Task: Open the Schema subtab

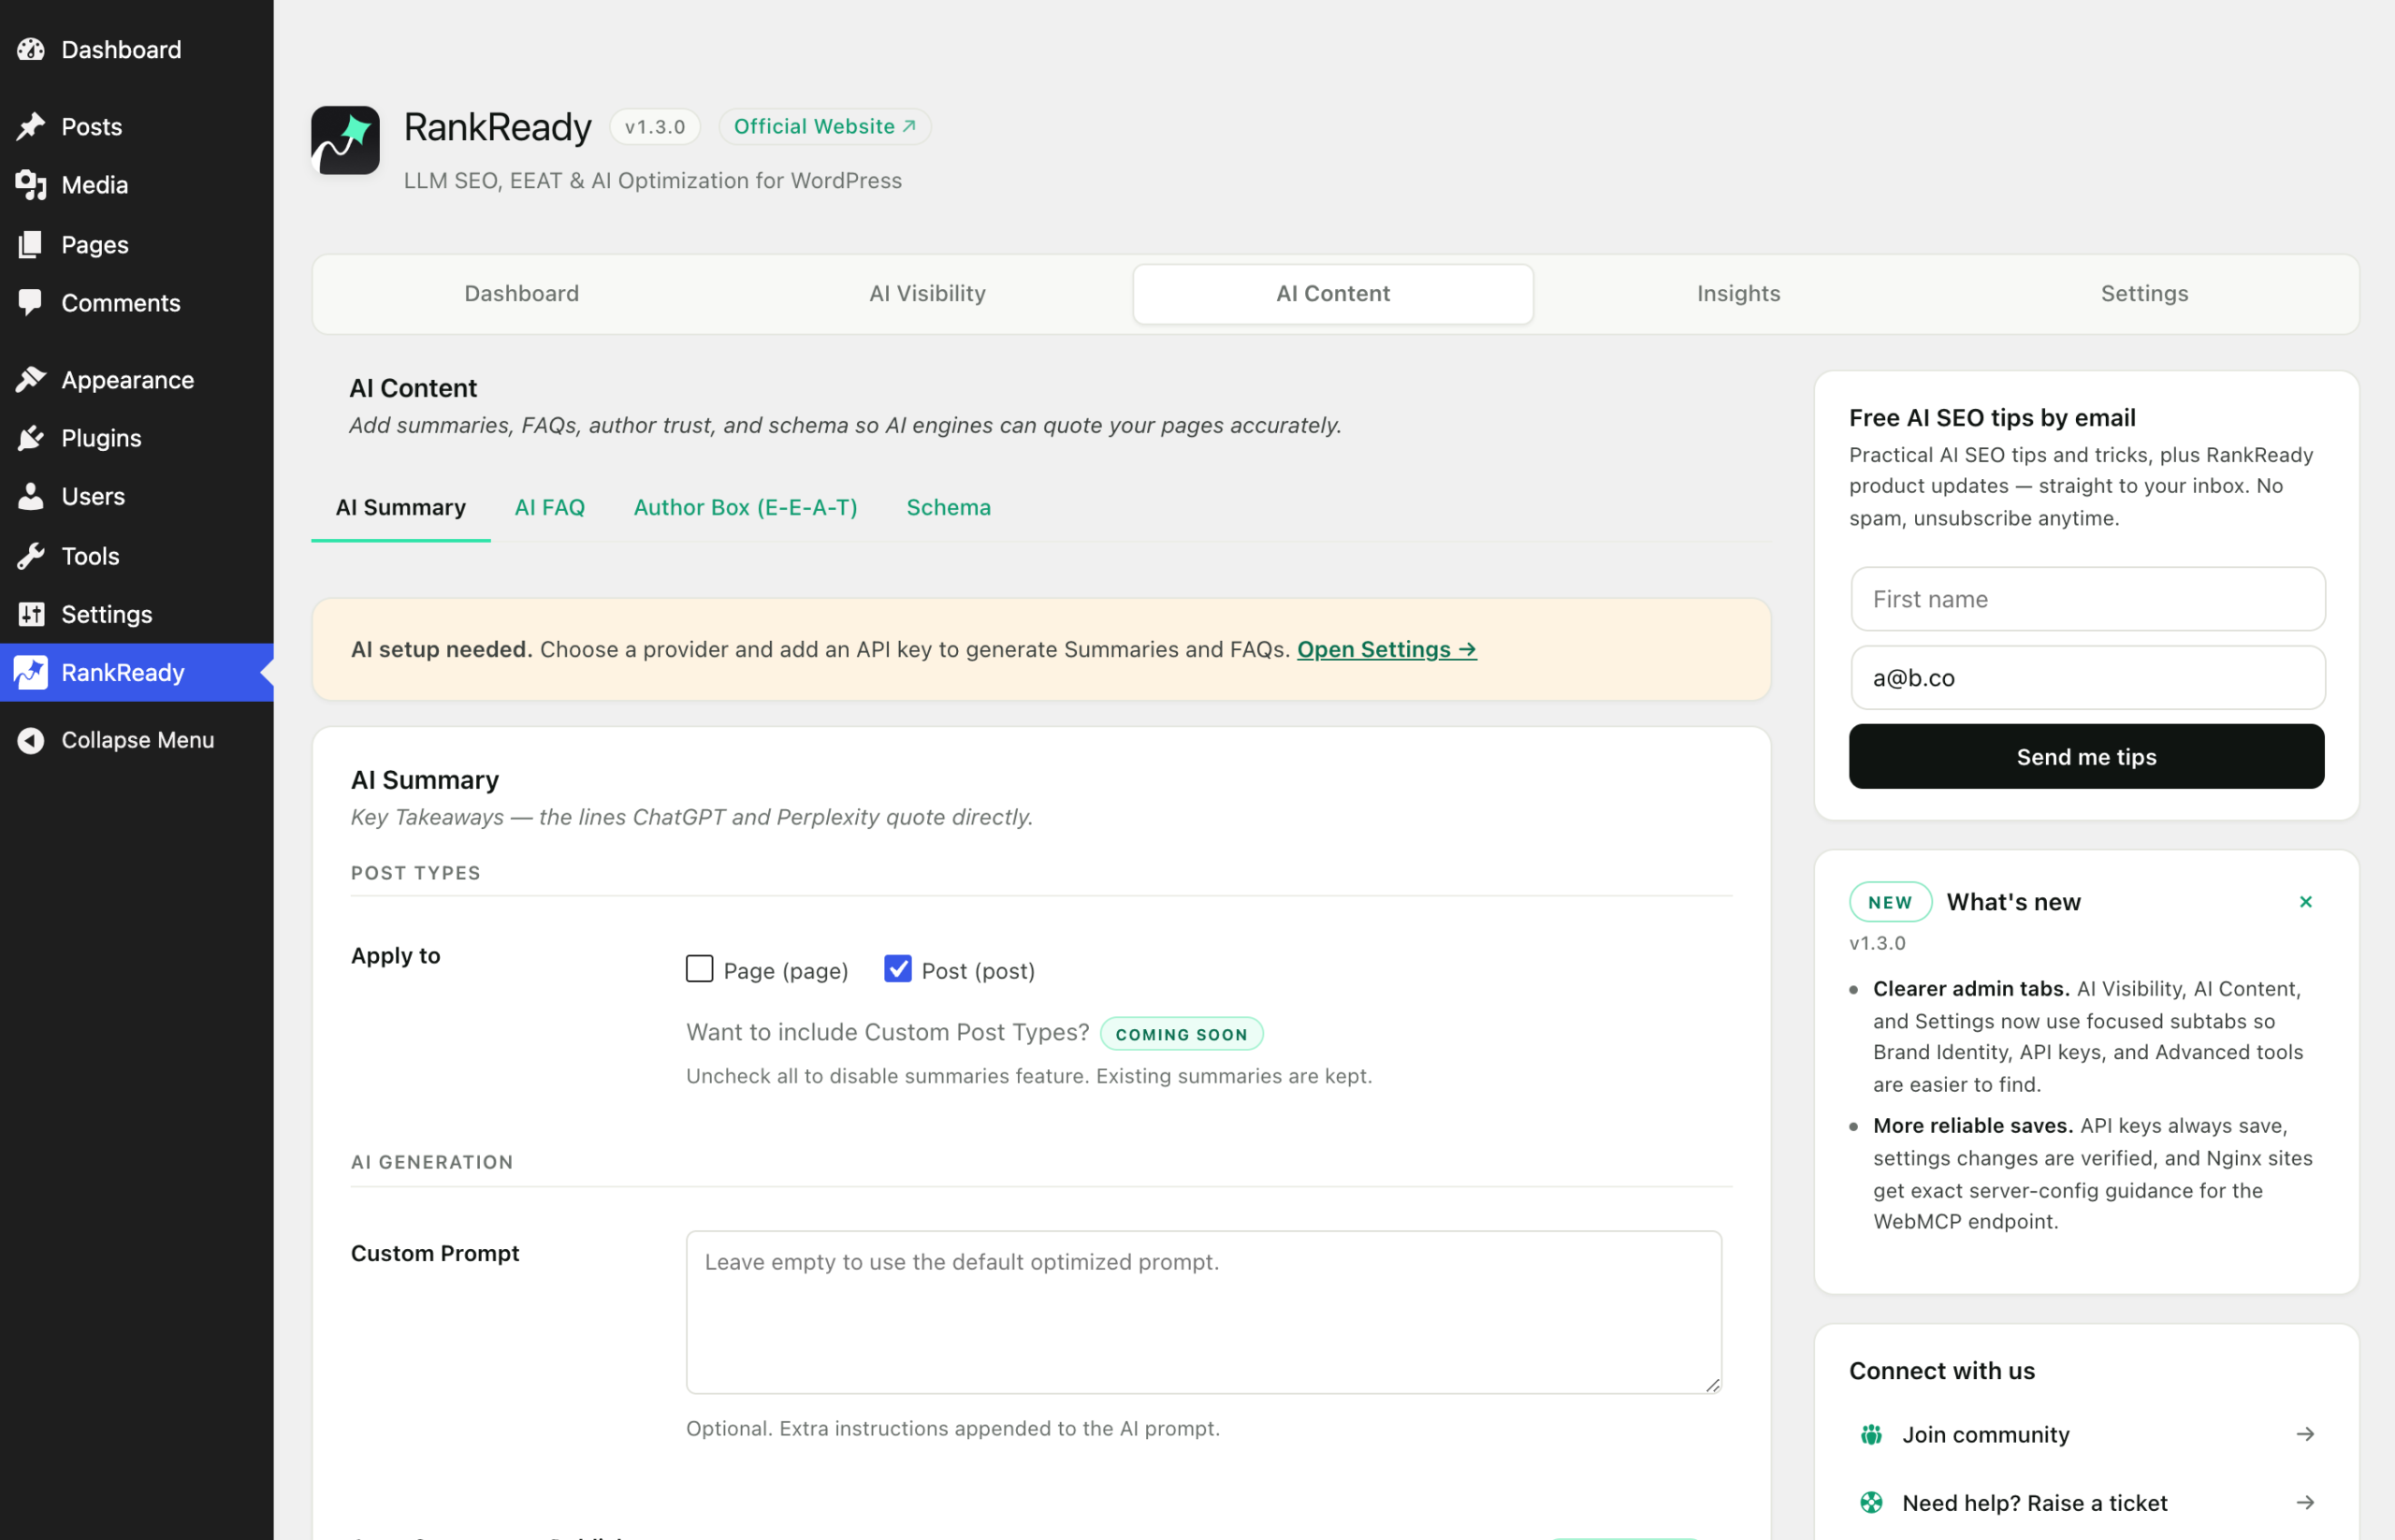Action: [x=949, y=508]
